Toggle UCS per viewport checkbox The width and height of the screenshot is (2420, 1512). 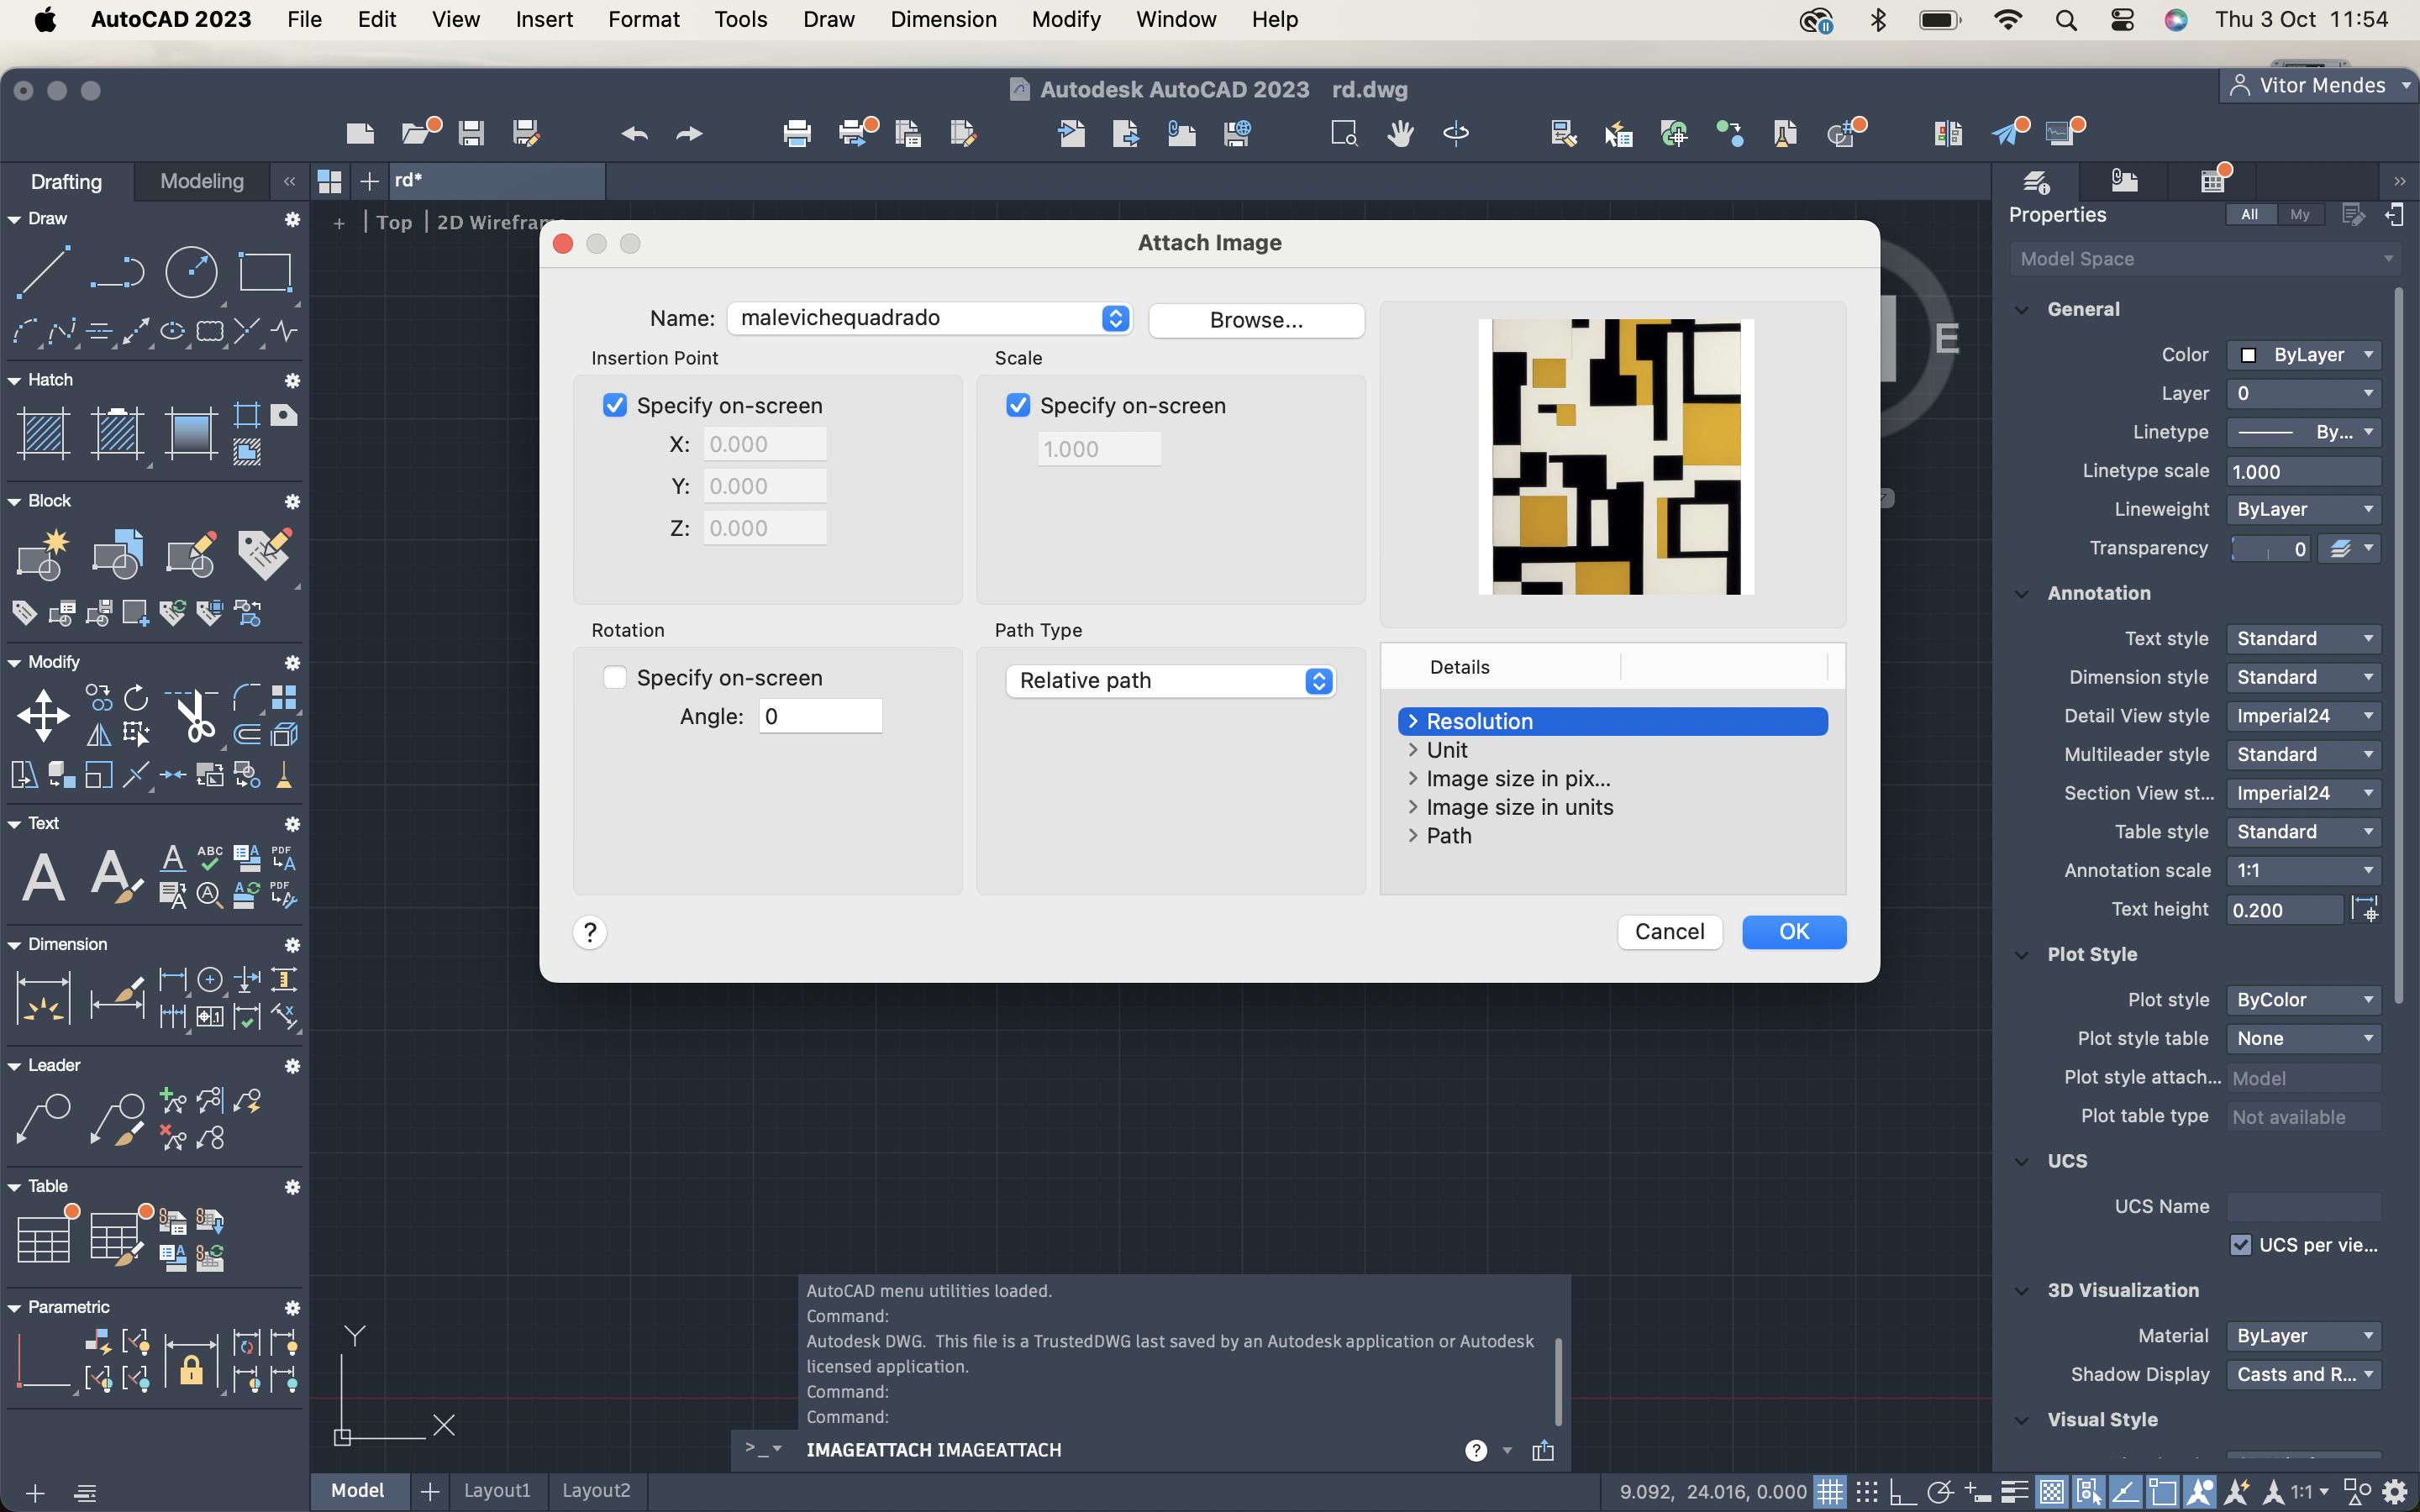2241,1244
